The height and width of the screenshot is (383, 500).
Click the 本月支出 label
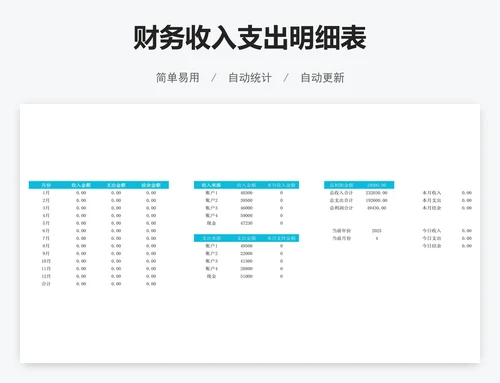[432, 200]
